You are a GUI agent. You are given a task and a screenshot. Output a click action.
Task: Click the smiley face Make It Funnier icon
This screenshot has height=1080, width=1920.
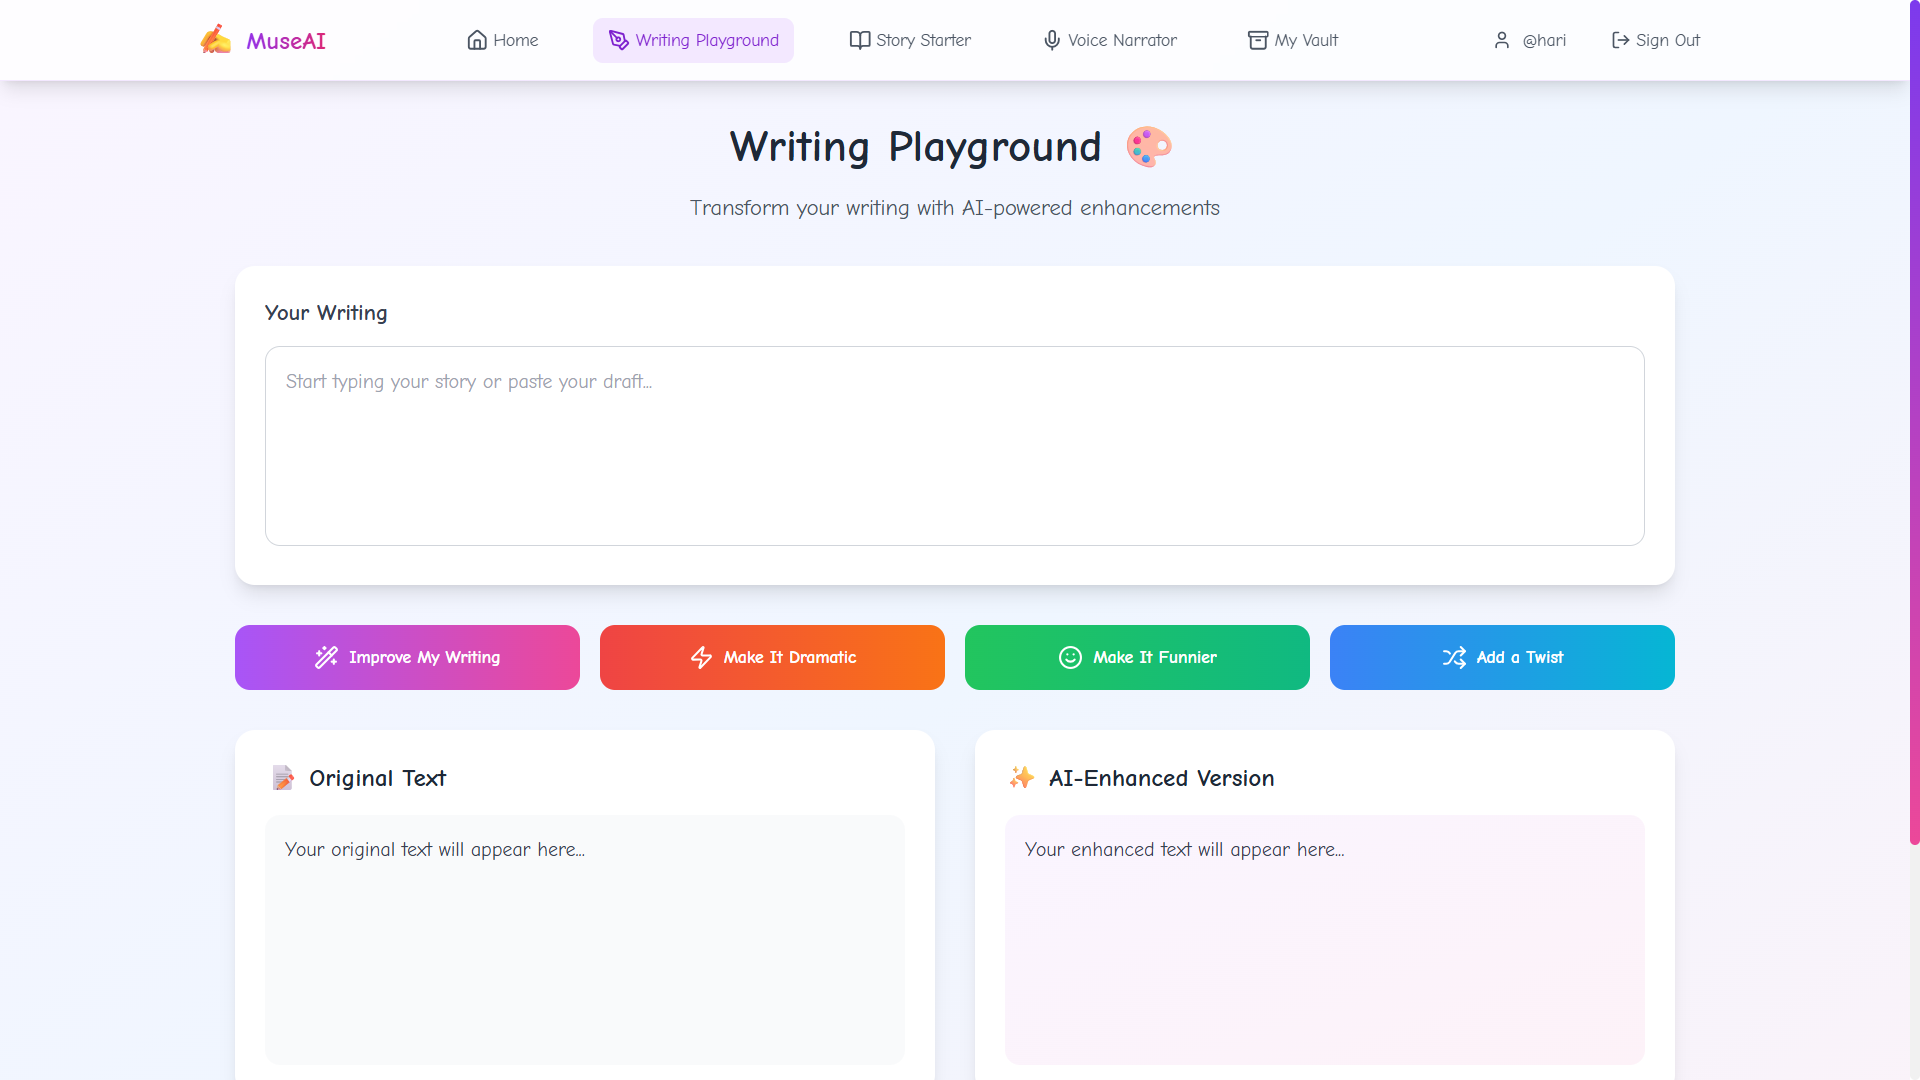[x=1070, y=657]
